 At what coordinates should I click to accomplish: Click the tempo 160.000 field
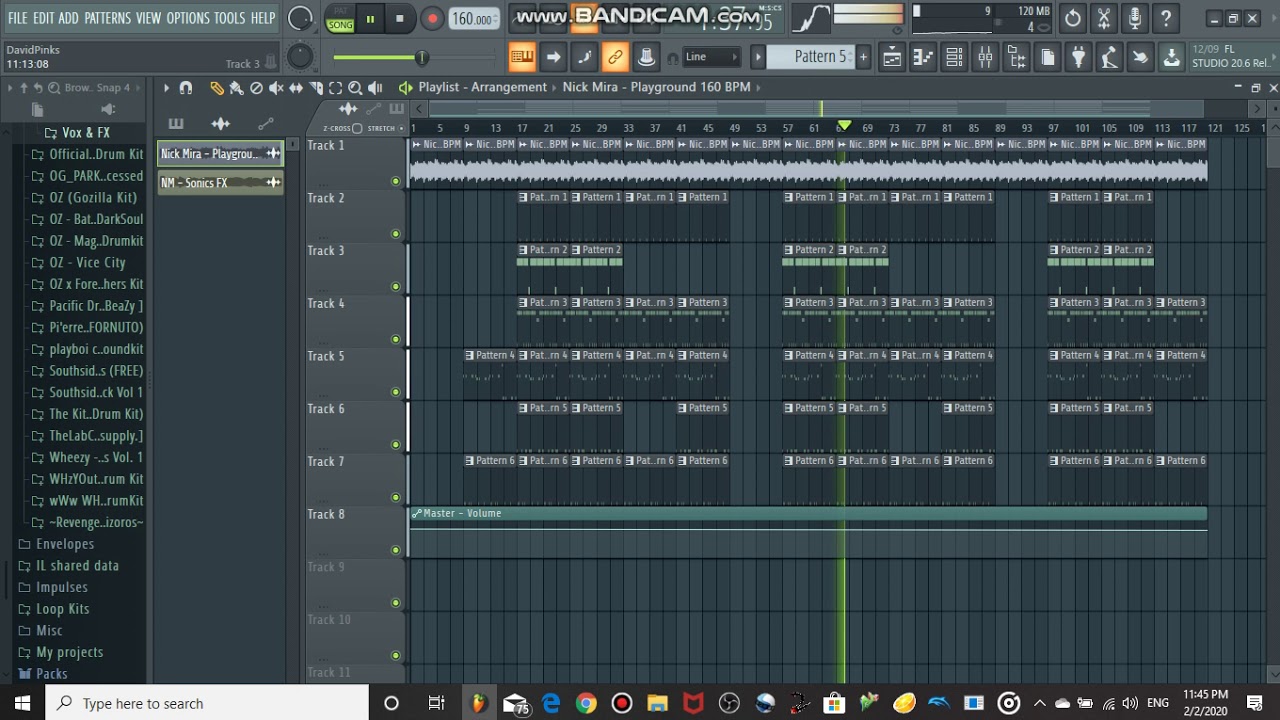pos(473,18)
